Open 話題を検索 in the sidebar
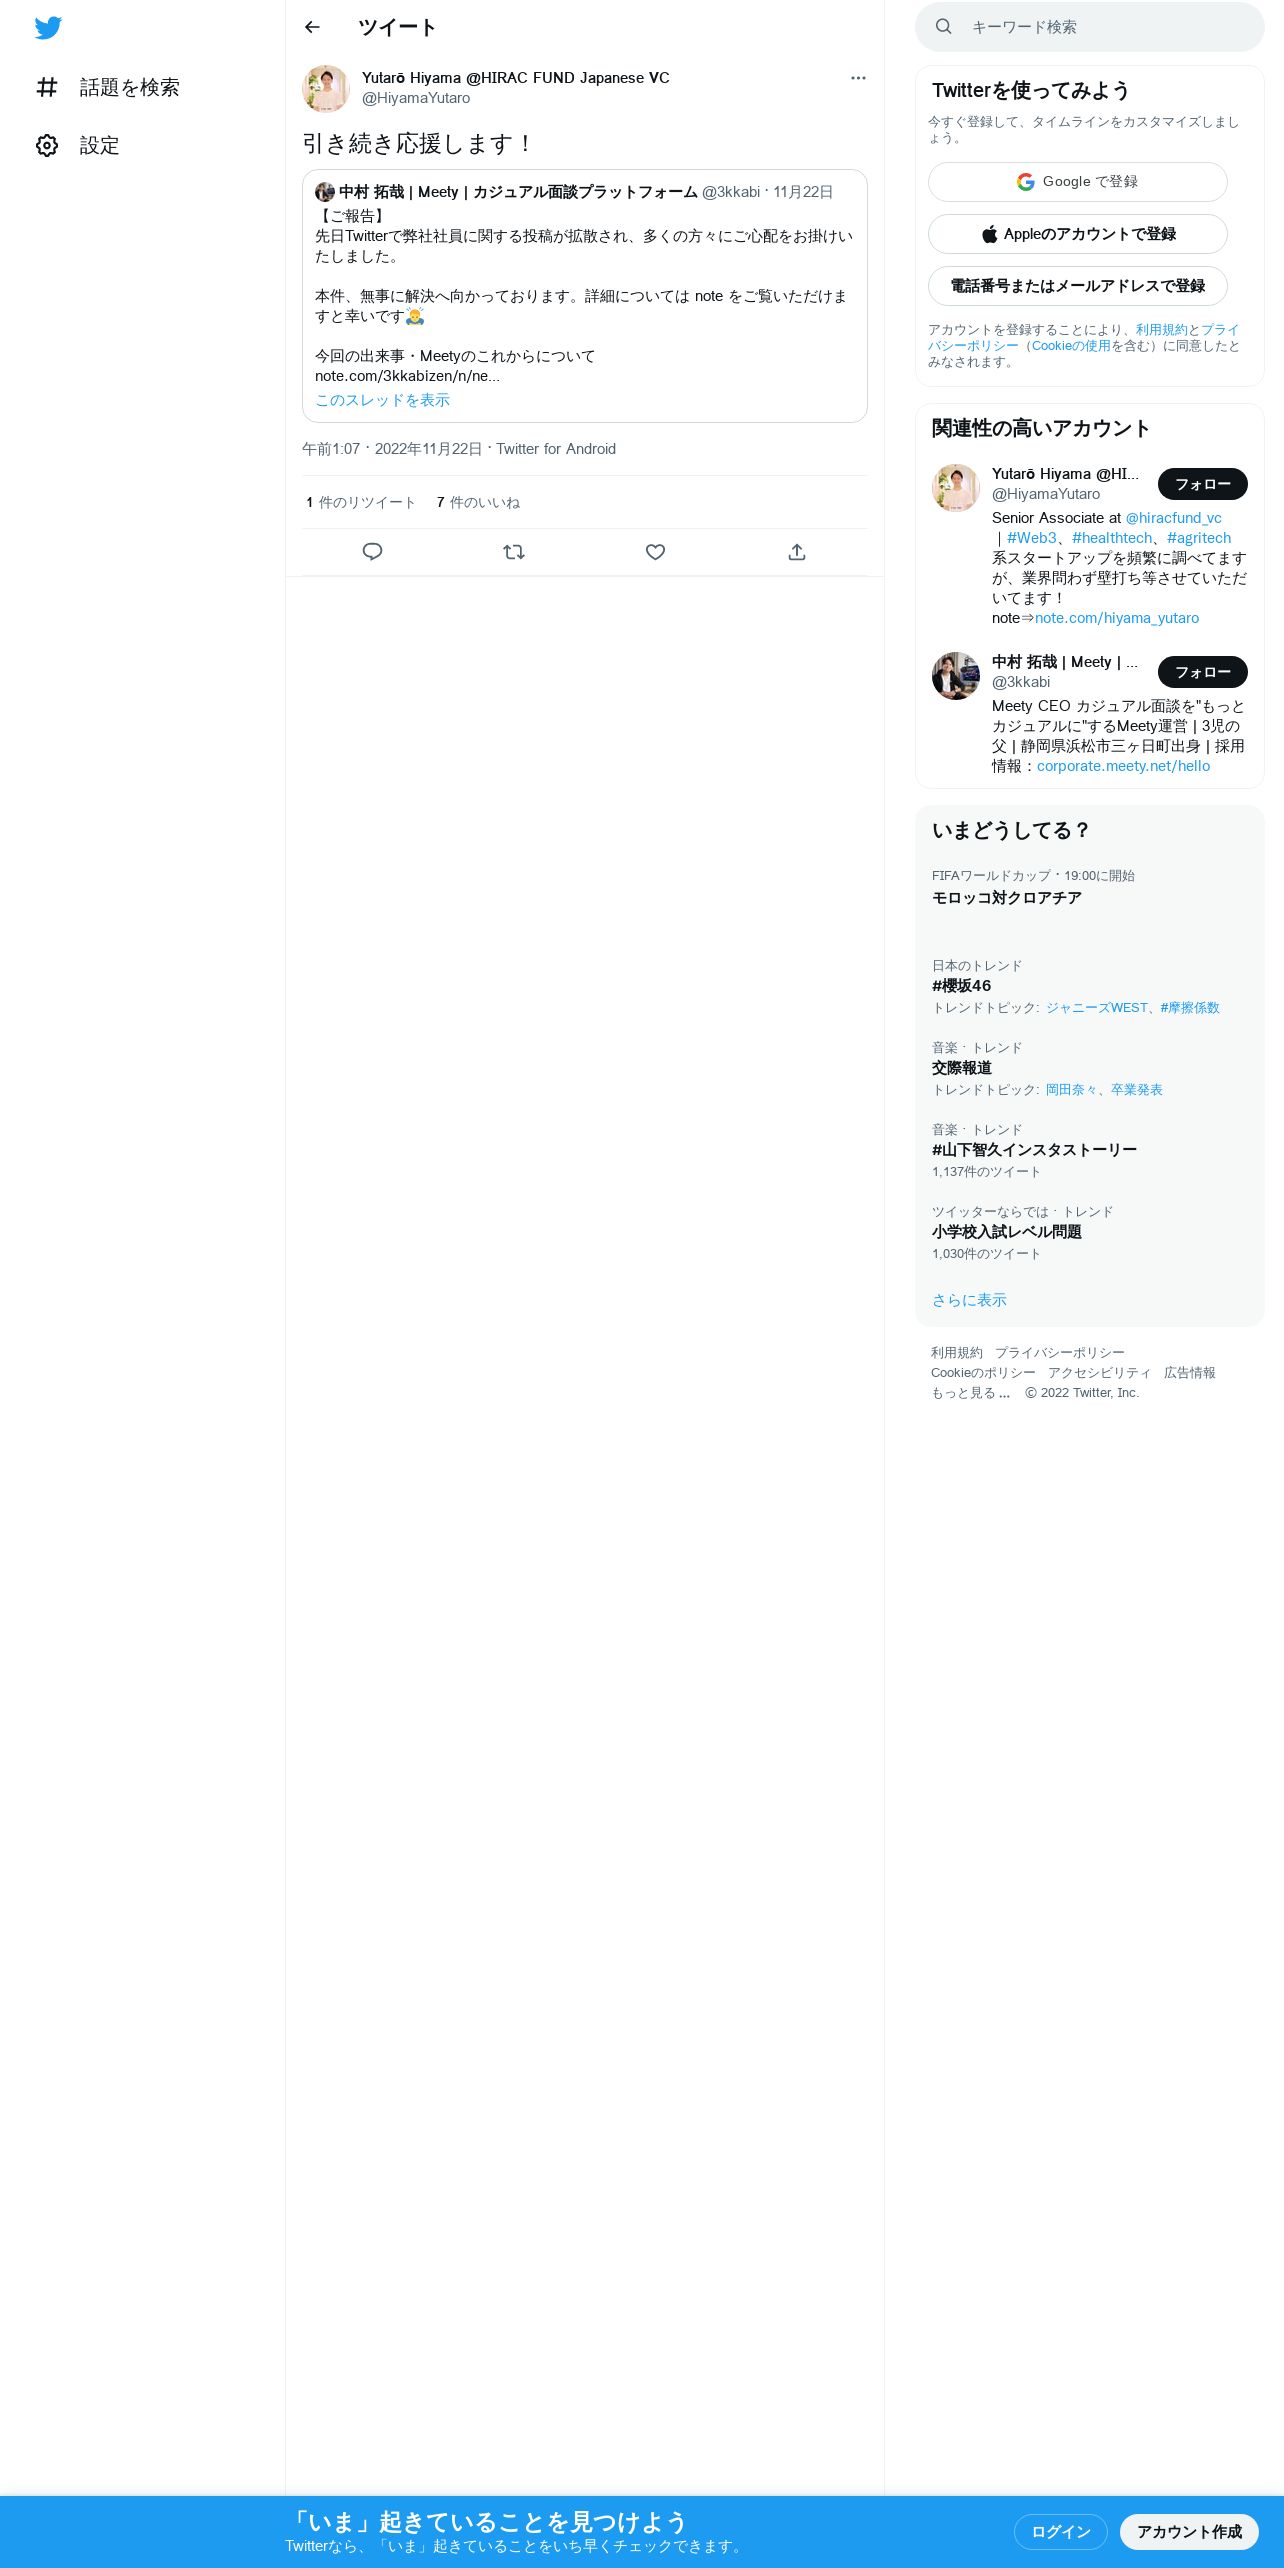 [x=108, y=87]
